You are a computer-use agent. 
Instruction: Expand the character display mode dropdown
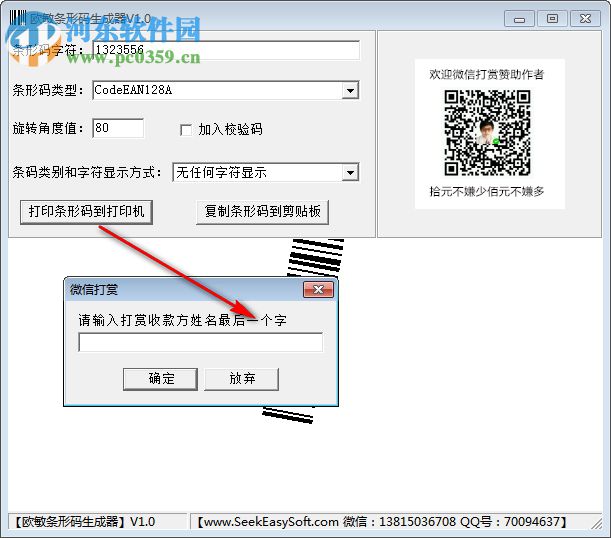[350, 172]
